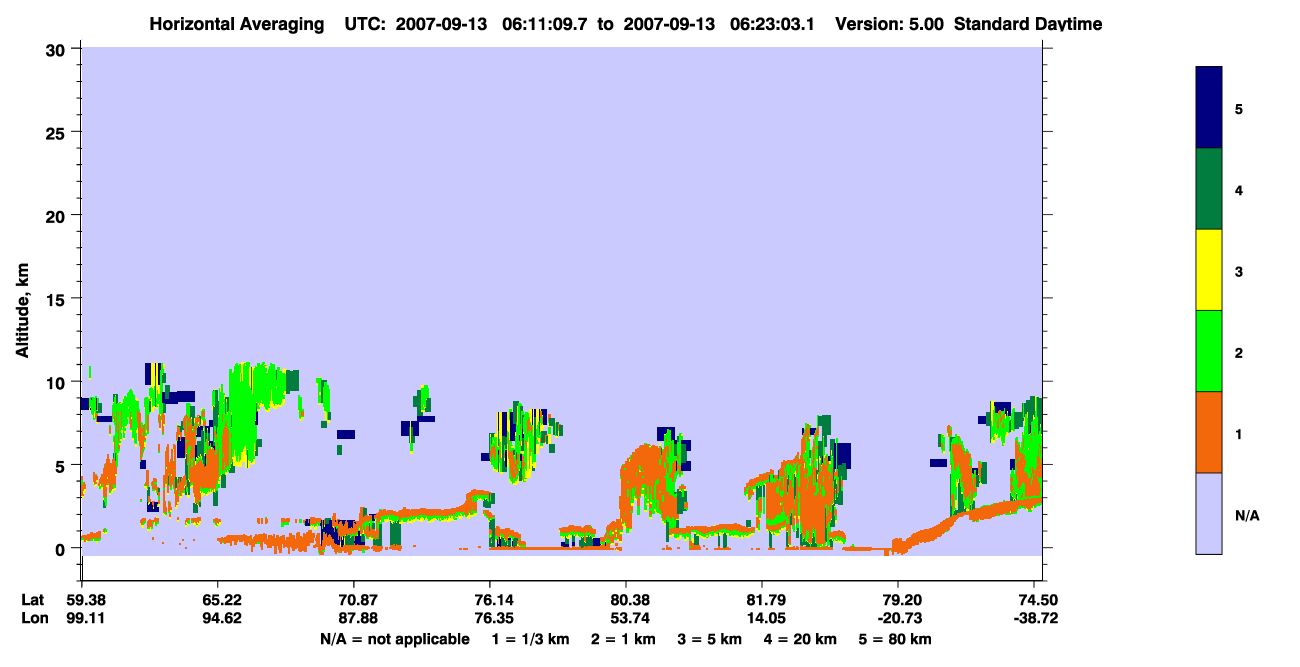Click the altitude tick label 10
The height and width of the screenshot is (667, 1300).
(x=58, y=382)
